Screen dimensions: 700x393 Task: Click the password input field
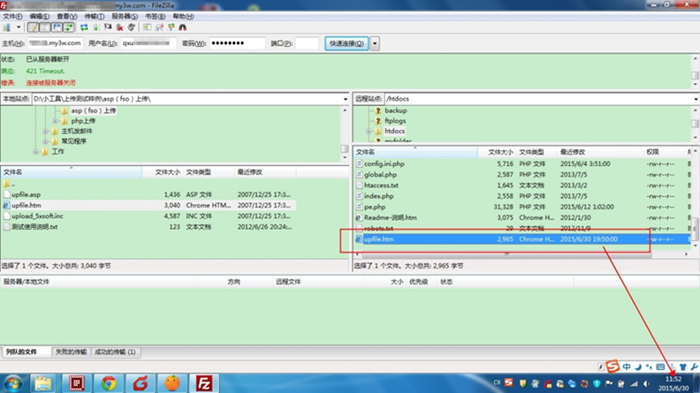click(x=237, y=43)
